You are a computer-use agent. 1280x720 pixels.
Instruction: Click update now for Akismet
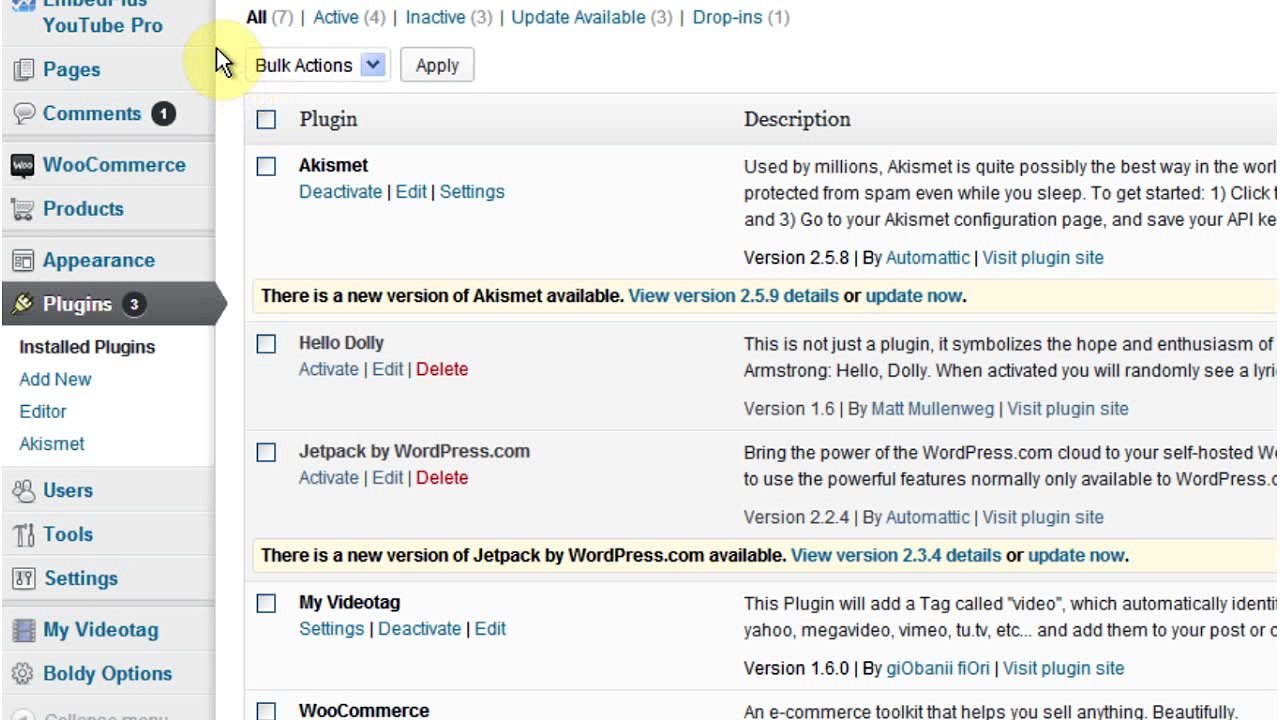(x=913, y=296)
